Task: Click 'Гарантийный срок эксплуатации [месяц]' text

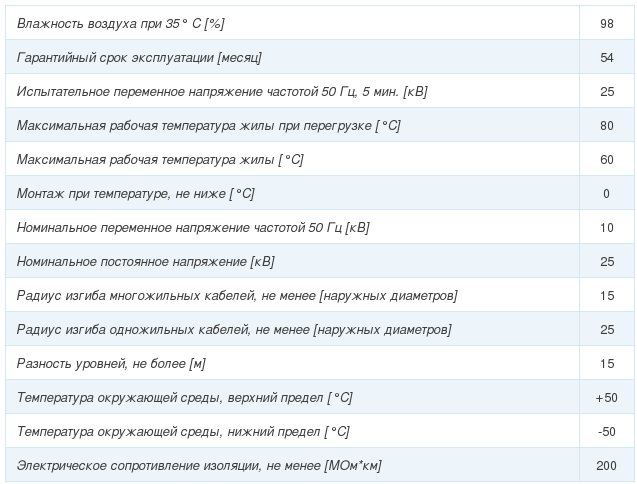Action: point(139,57)
